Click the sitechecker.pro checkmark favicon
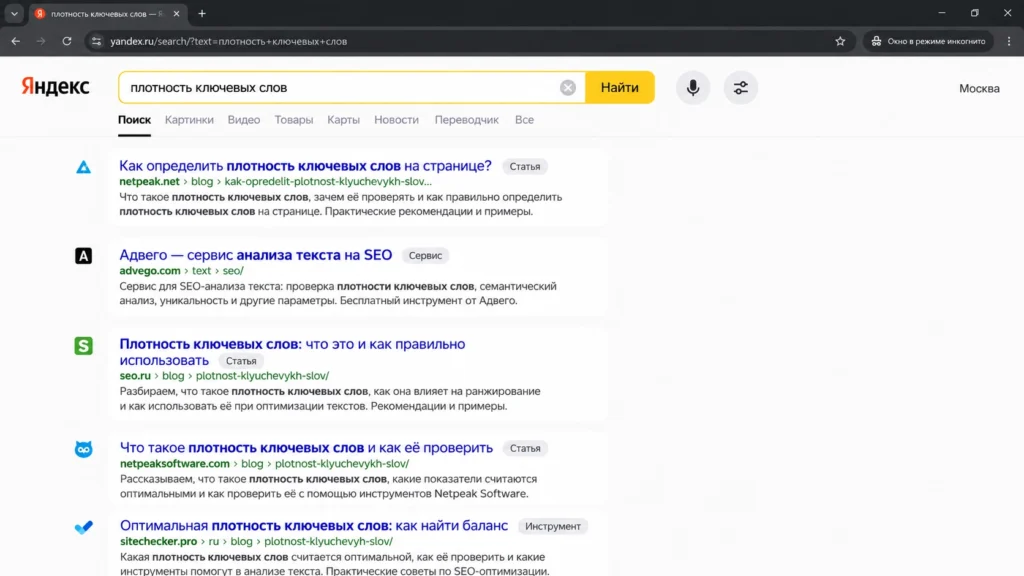Screen dimensions: 1024x576 coord(84,527)
